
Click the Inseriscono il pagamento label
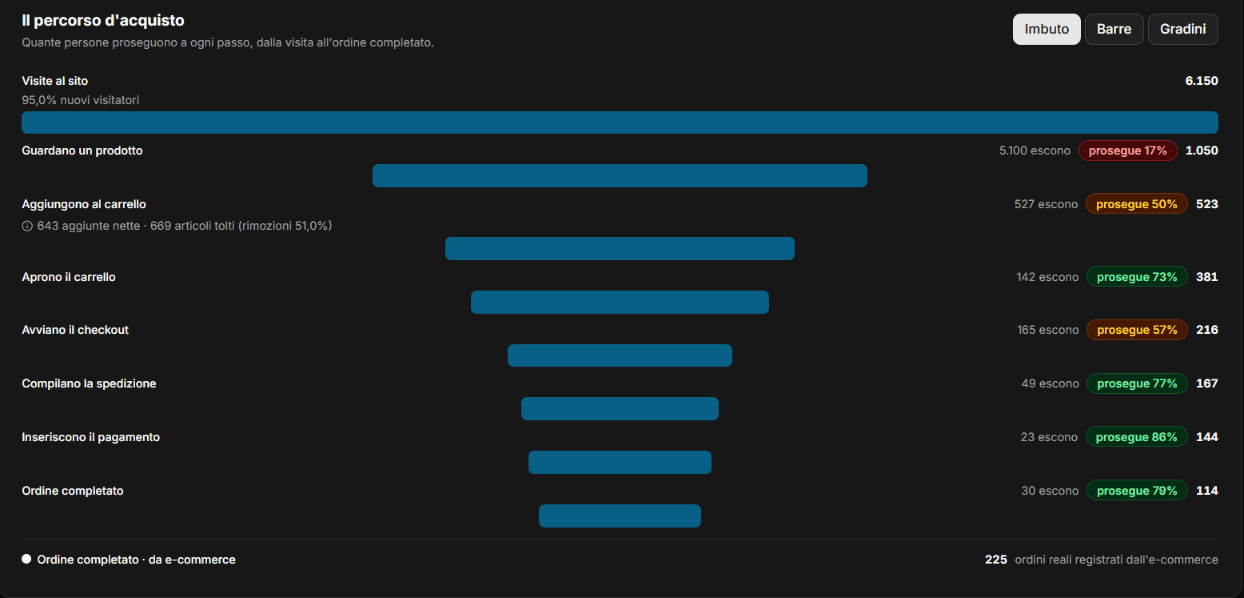coord(91,437)
